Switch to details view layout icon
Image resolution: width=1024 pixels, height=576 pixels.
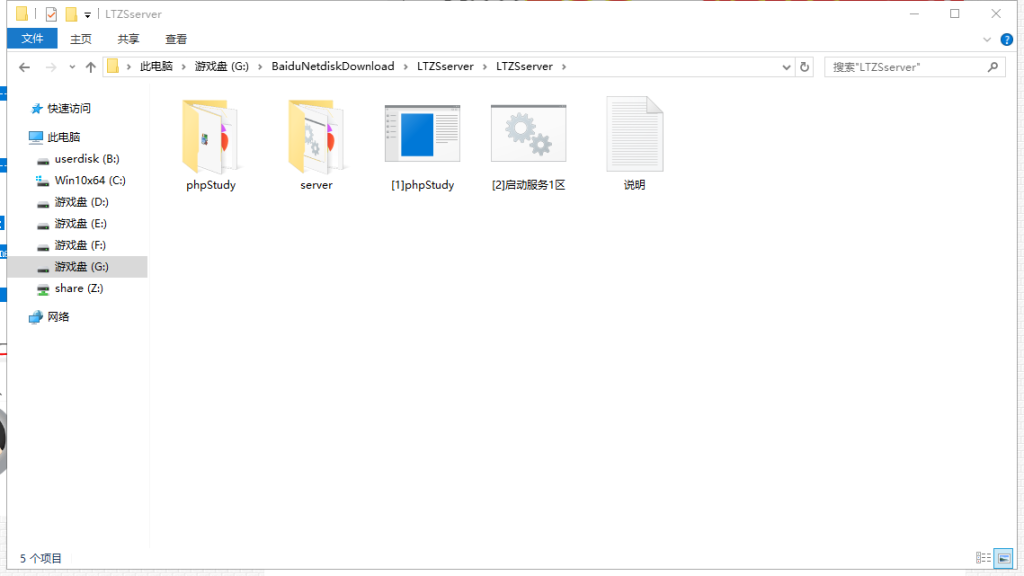pyautogui.click(x=983, y=558)
